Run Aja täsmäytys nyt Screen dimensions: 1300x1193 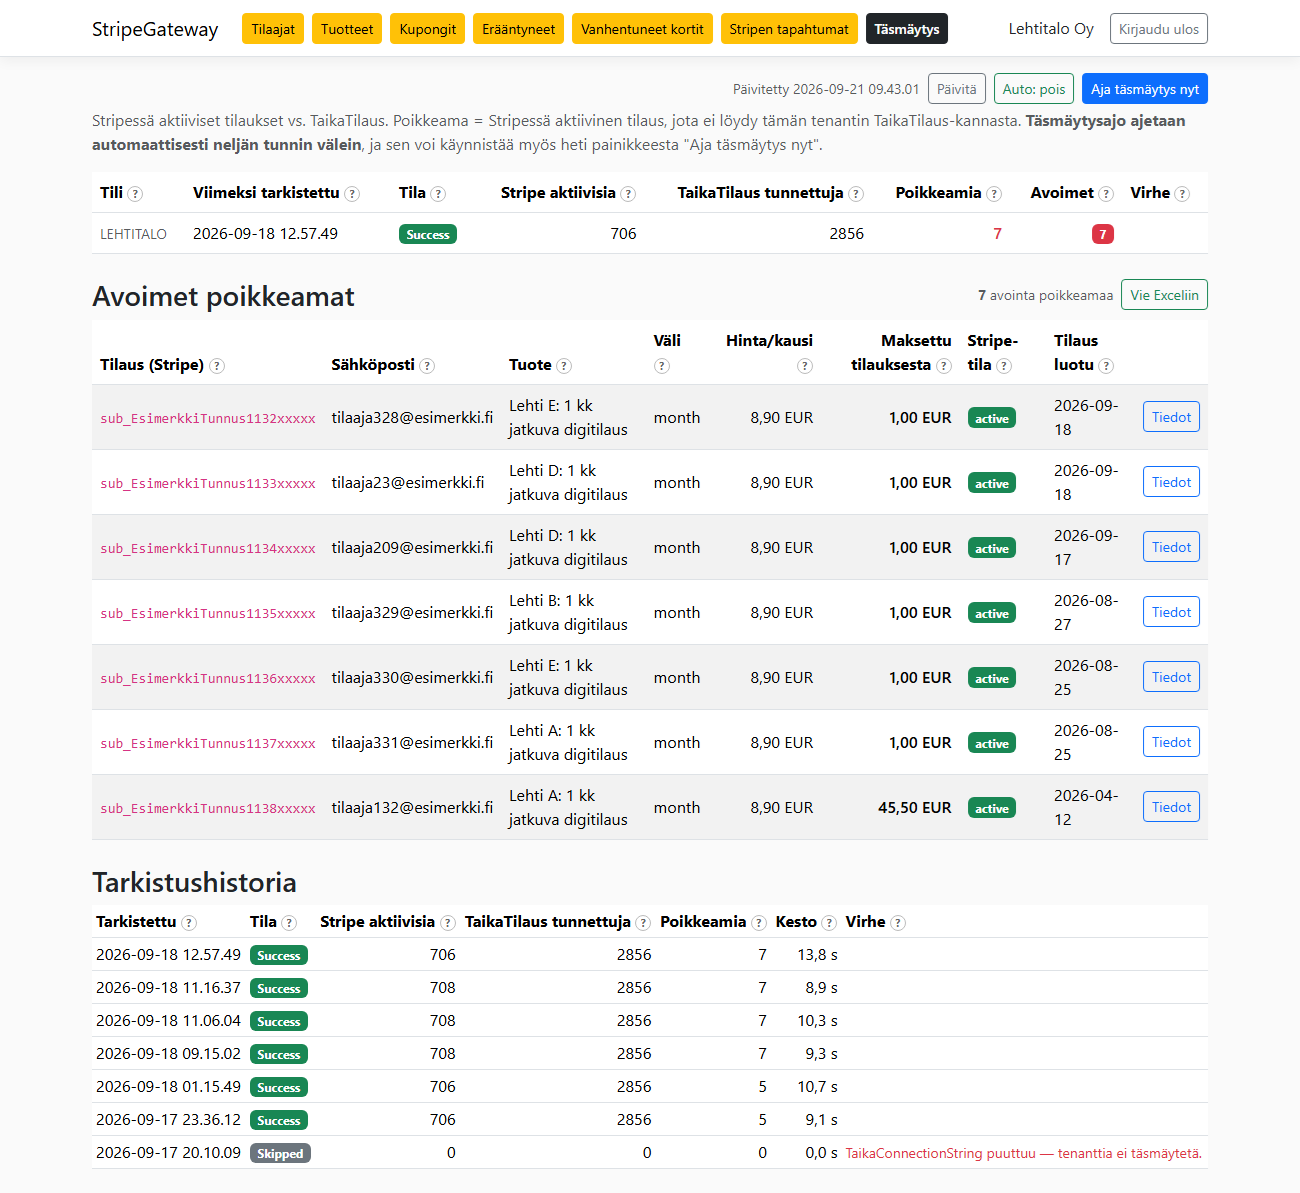pyautogui.click(x=1145, y=89)
